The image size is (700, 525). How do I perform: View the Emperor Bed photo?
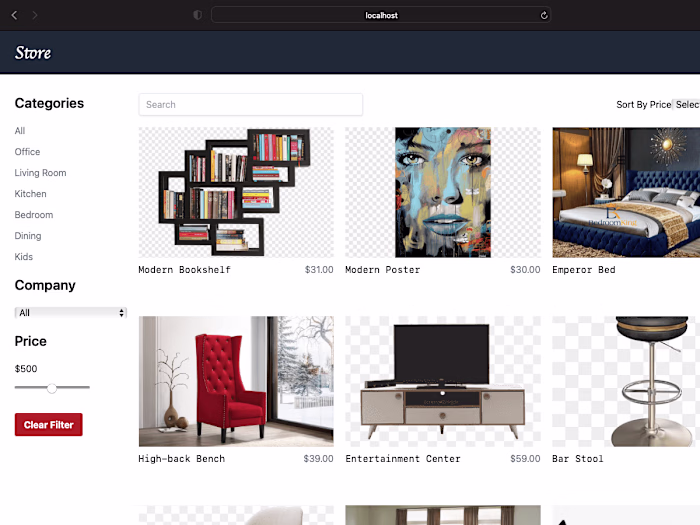tap(626, 192)
